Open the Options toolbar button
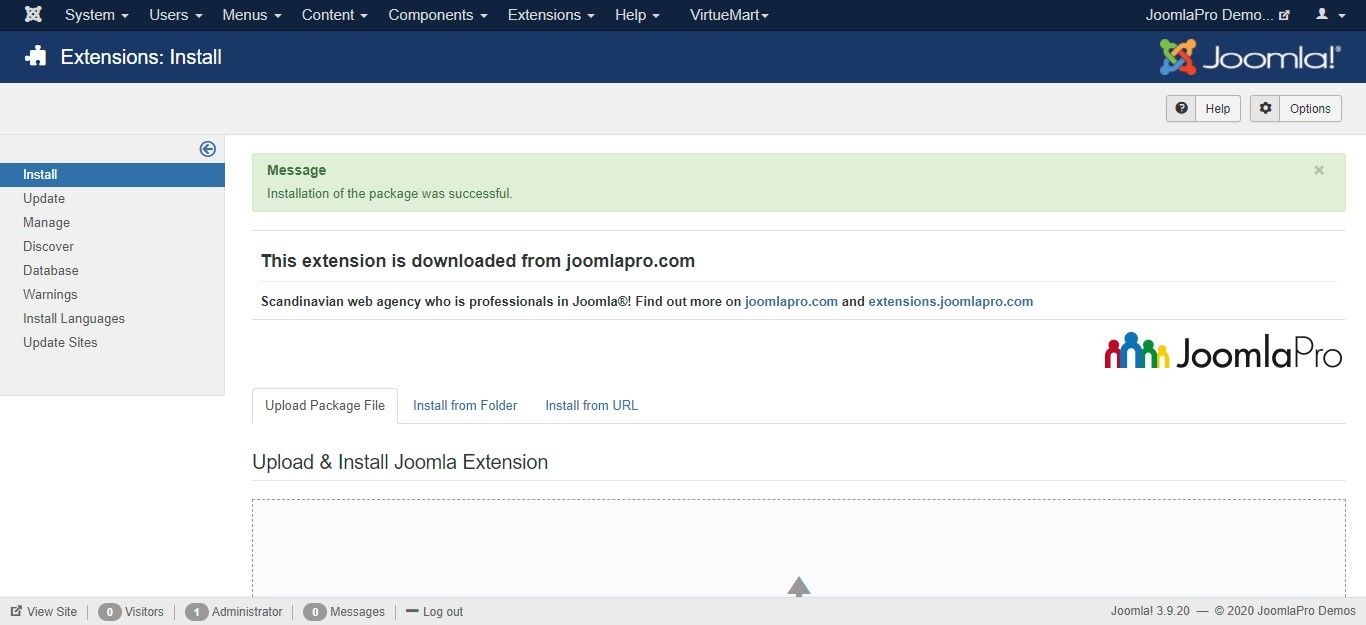This screenshot has width=1366, height=625. coord(1296,109)
